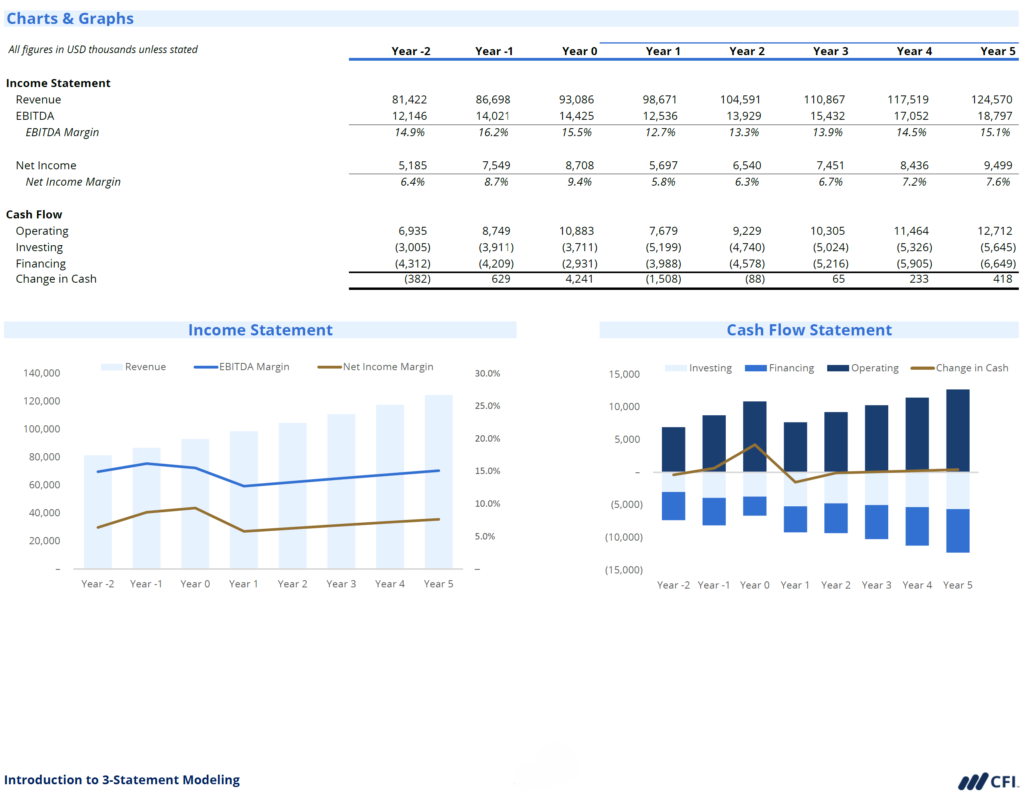Select the Year 5 column header in table
Viewport: 1024px width, 799px height.
tap(997, 51)
